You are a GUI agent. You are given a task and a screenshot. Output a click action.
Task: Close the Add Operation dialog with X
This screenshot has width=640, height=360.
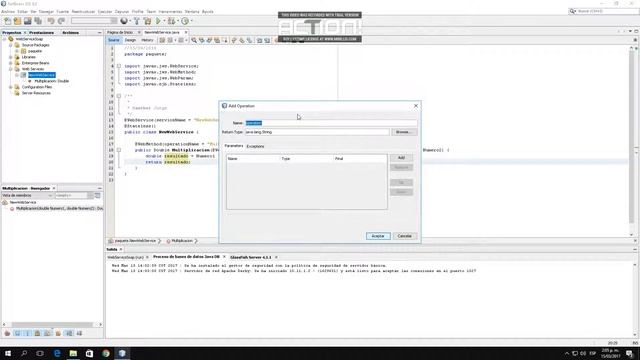(x=416, y=106)
